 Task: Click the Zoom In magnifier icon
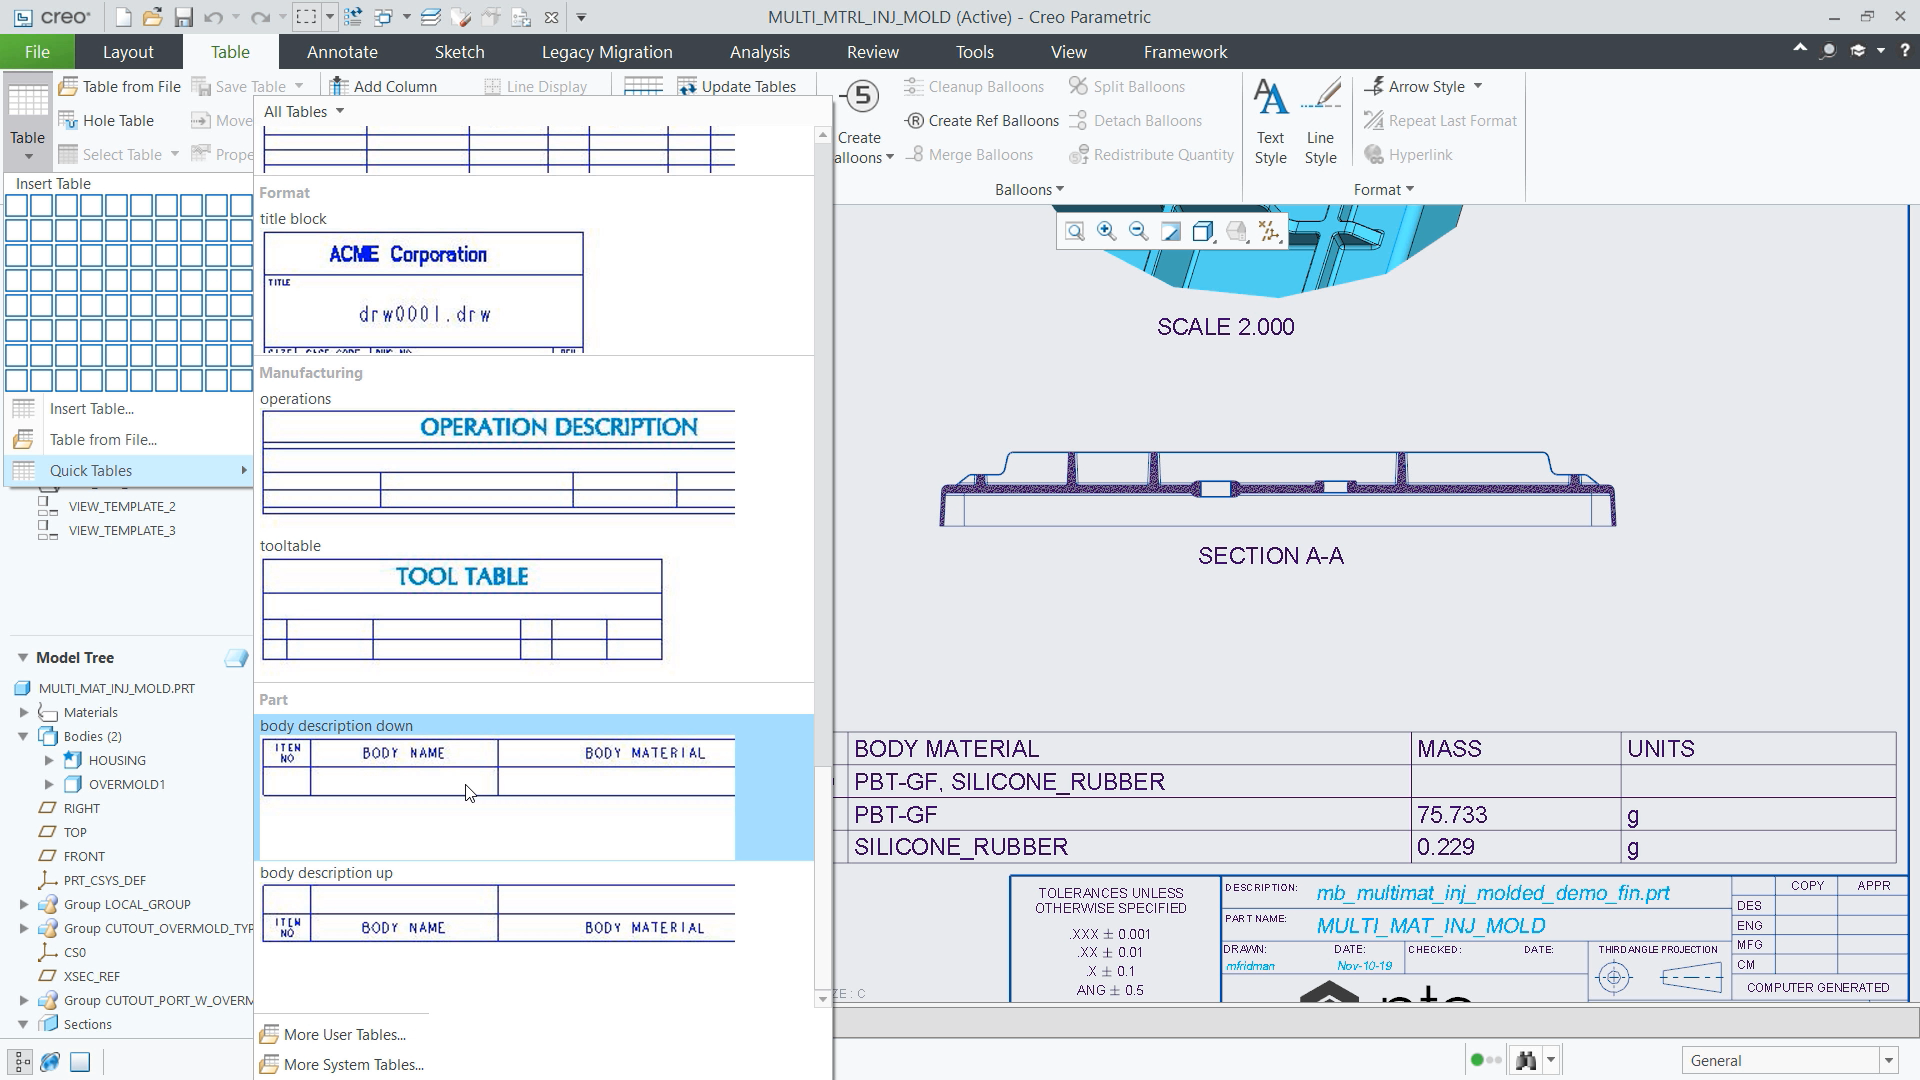[x=1106, y=232]
